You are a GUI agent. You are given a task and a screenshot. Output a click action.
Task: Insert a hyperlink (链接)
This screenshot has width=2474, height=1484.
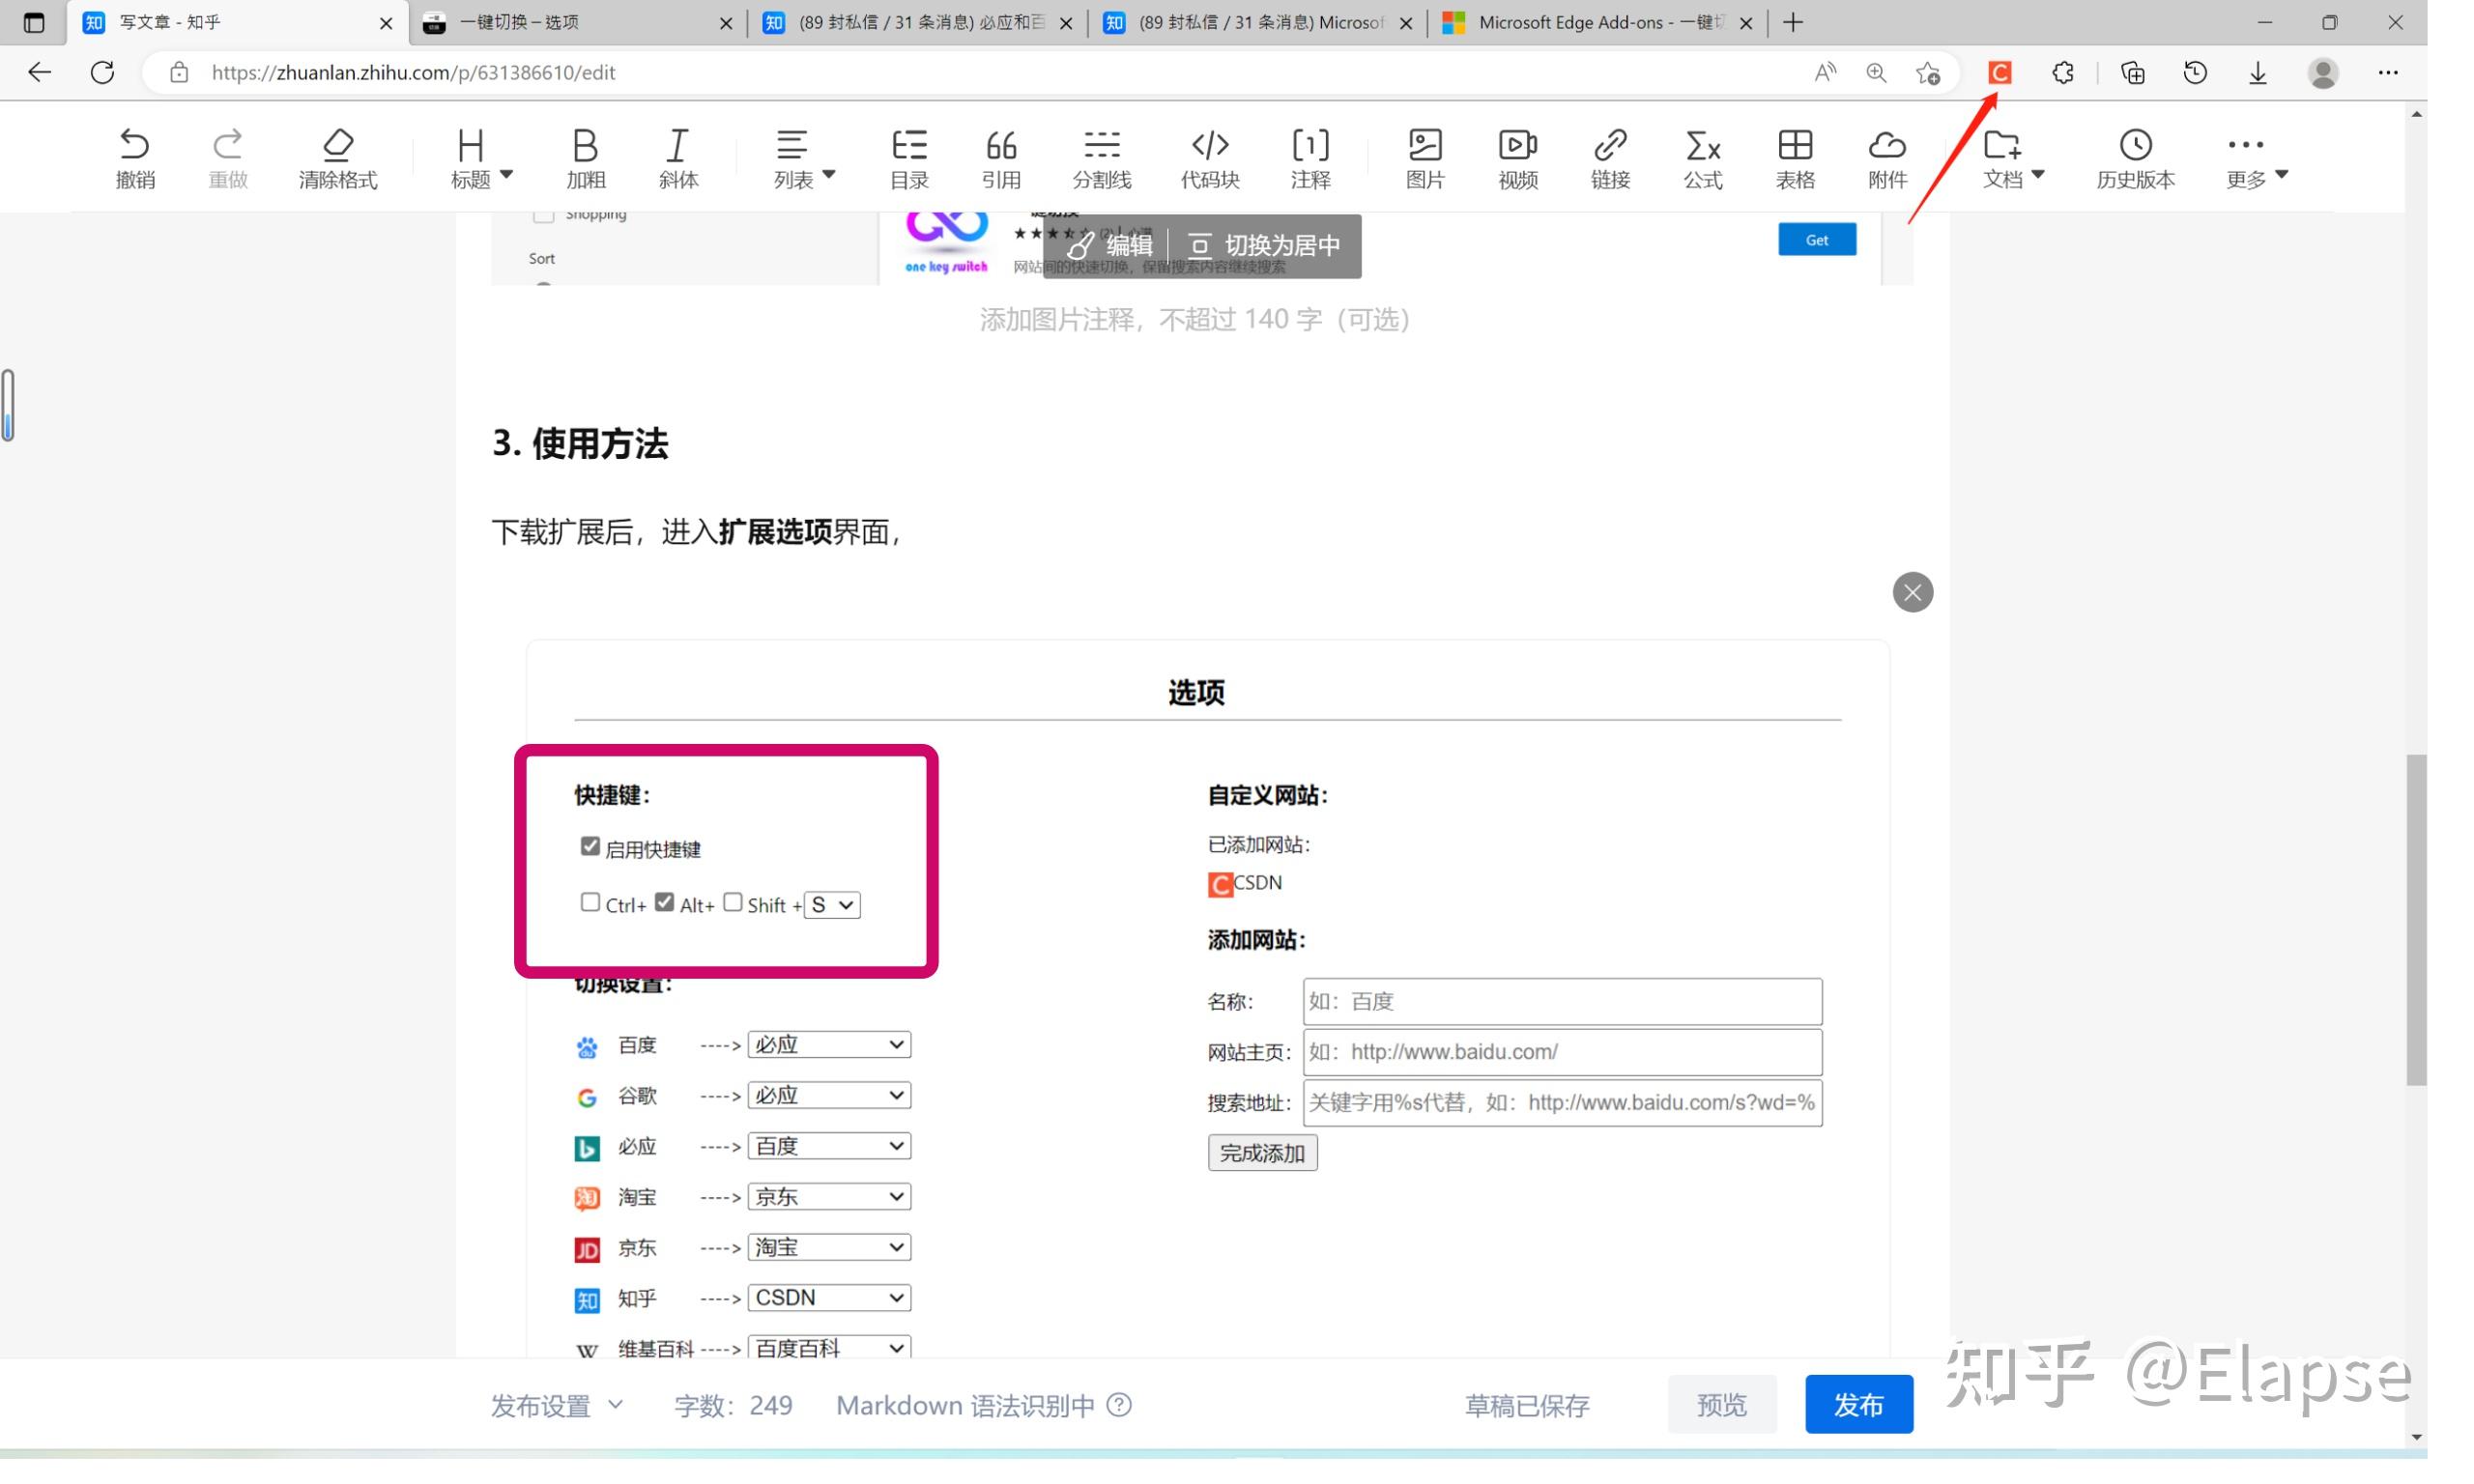coord(1610,159)
